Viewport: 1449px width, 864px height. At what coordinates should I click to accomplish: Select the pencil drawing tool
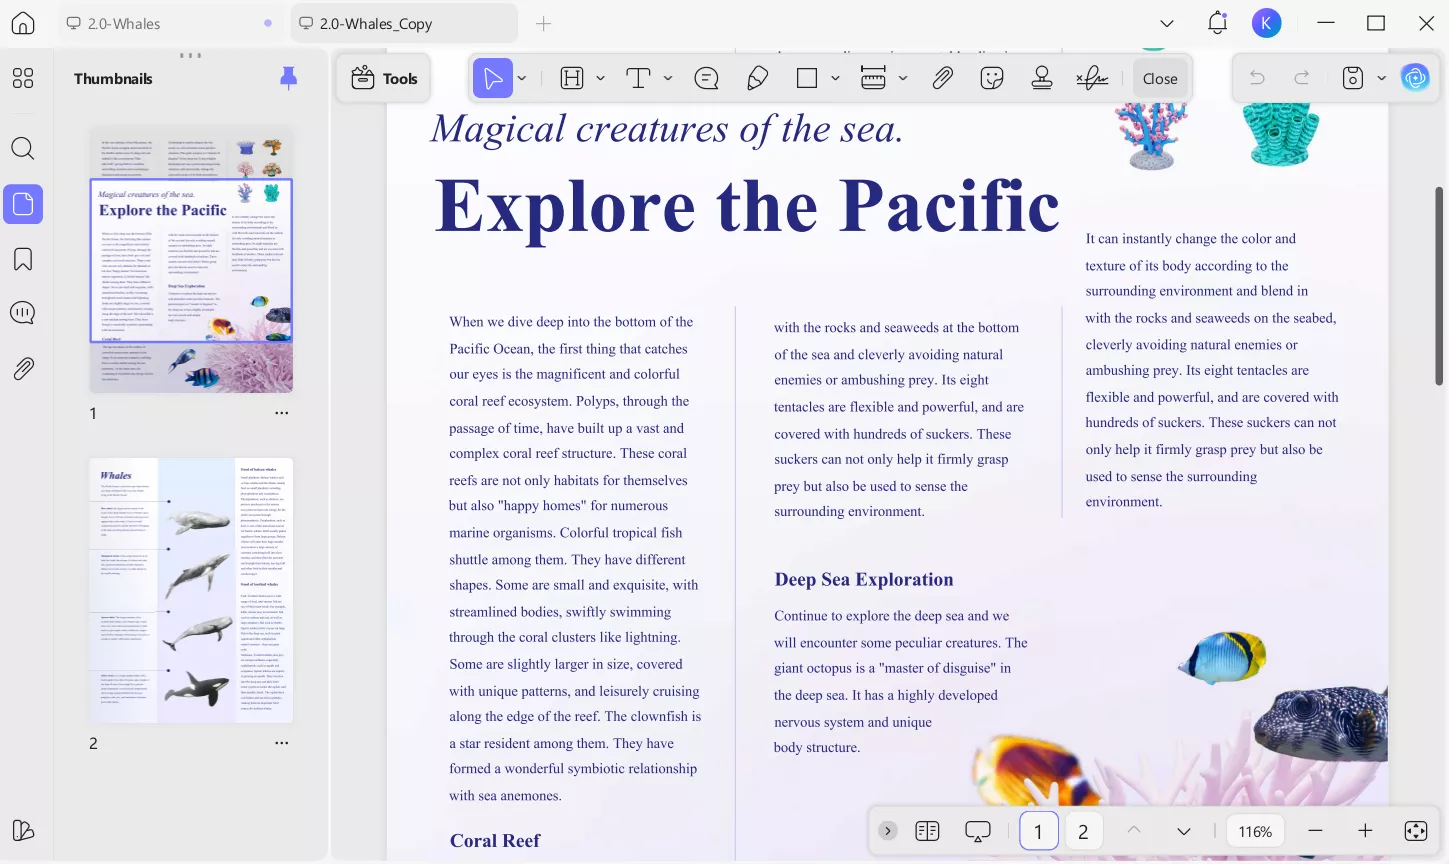click(757, 78)
